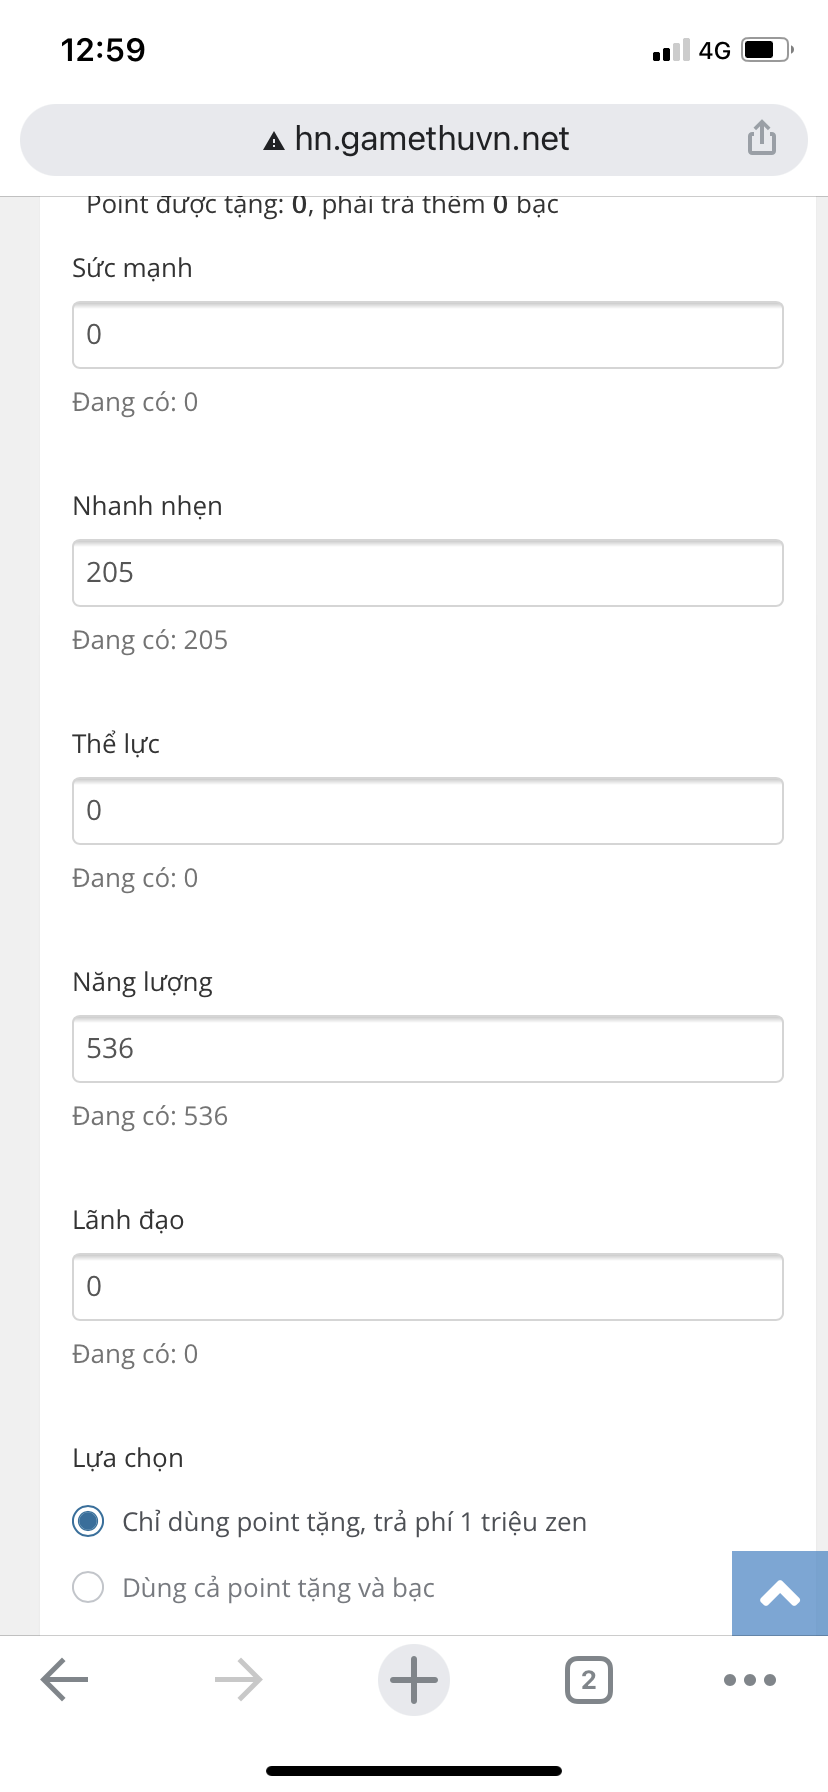Tap the 12:59 clock in status bar
The width and height of the screenshot is (828, 1792).
tap(103, 50)
